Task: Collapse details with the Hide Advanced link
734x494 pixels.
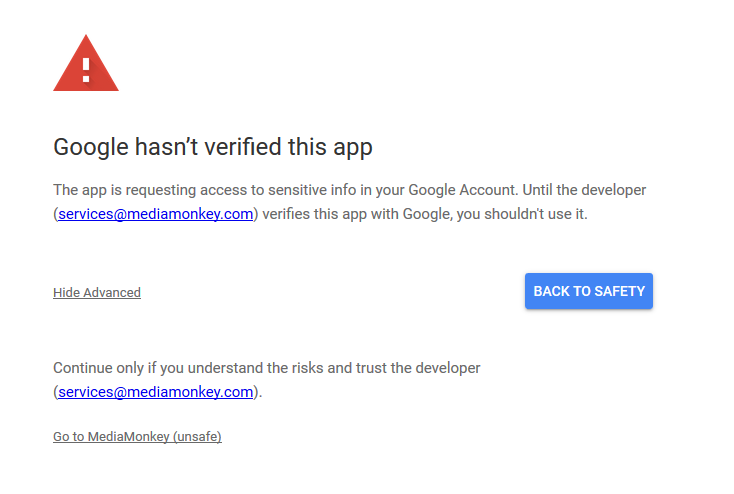Action: click(97, 293)
